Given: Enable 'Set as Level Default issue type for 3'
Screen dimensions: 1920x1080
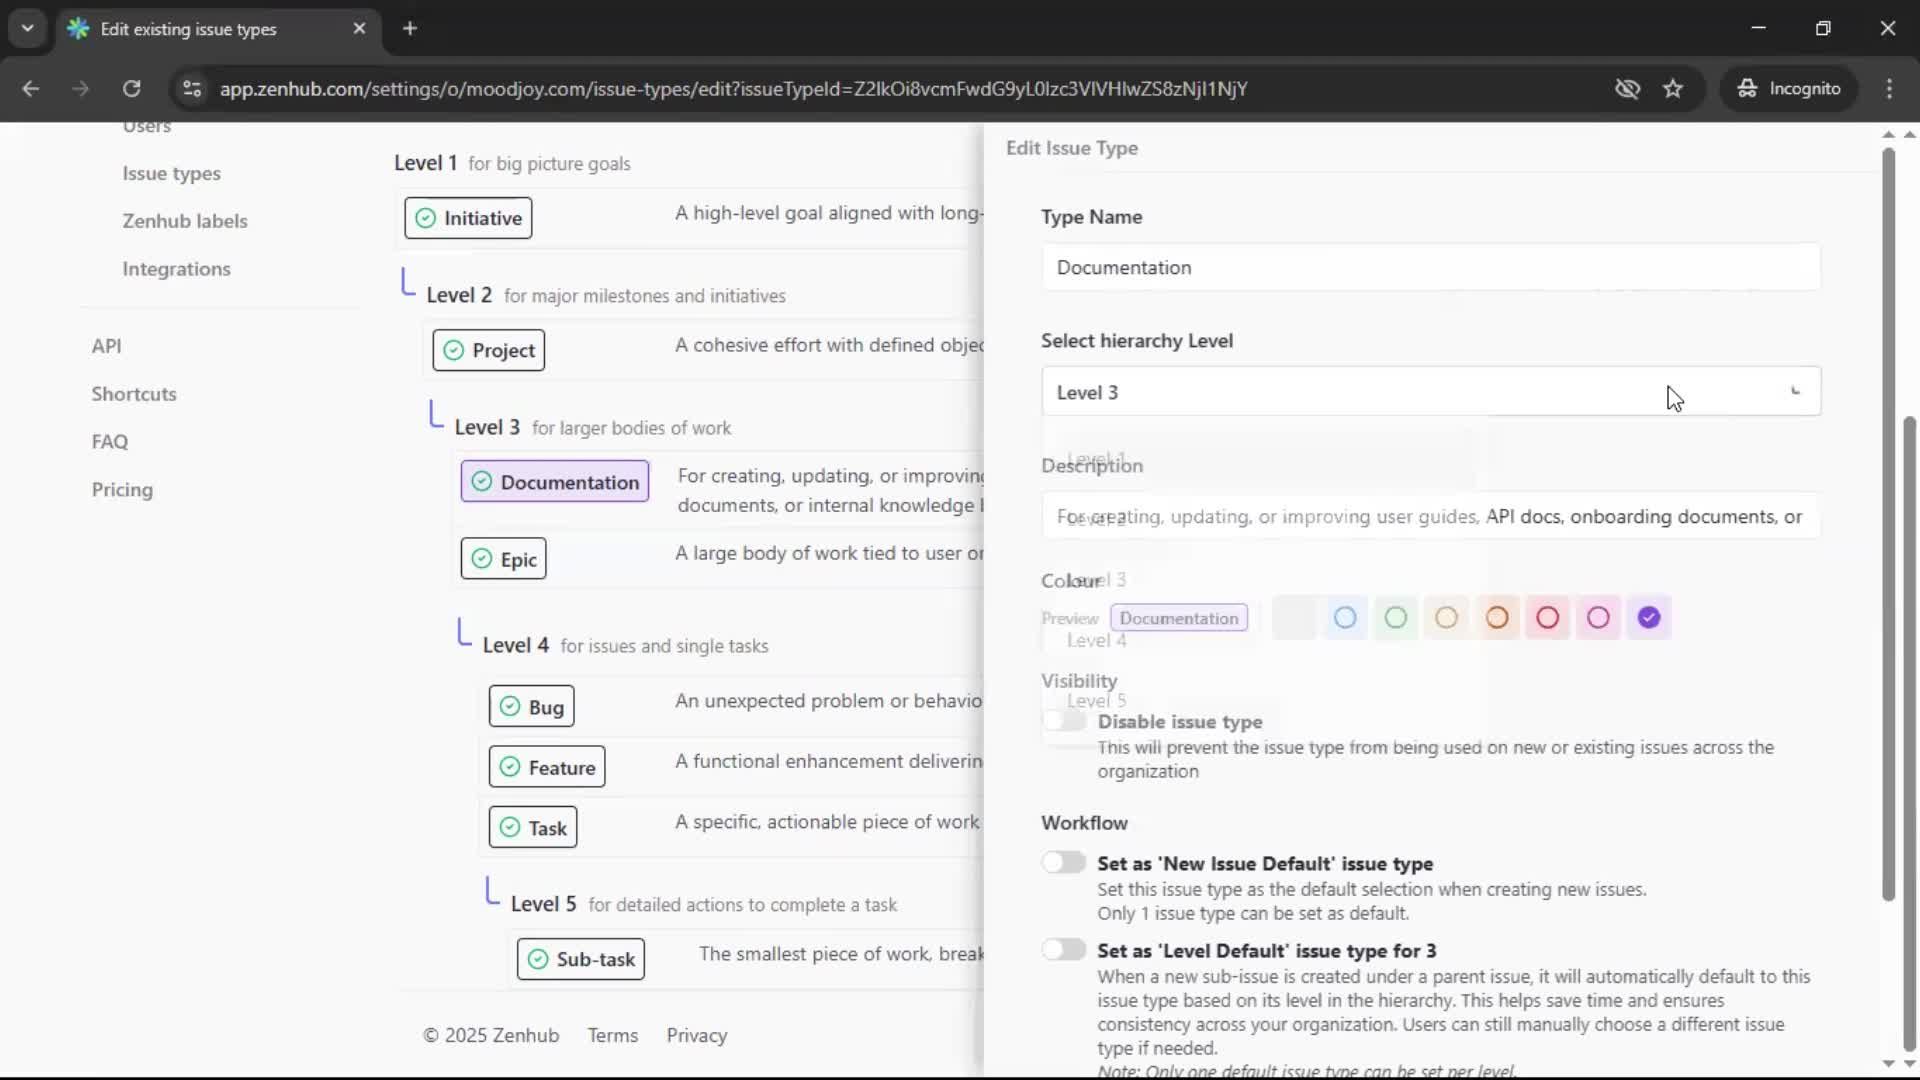Looking at the screenshot, I should 1064,949.
